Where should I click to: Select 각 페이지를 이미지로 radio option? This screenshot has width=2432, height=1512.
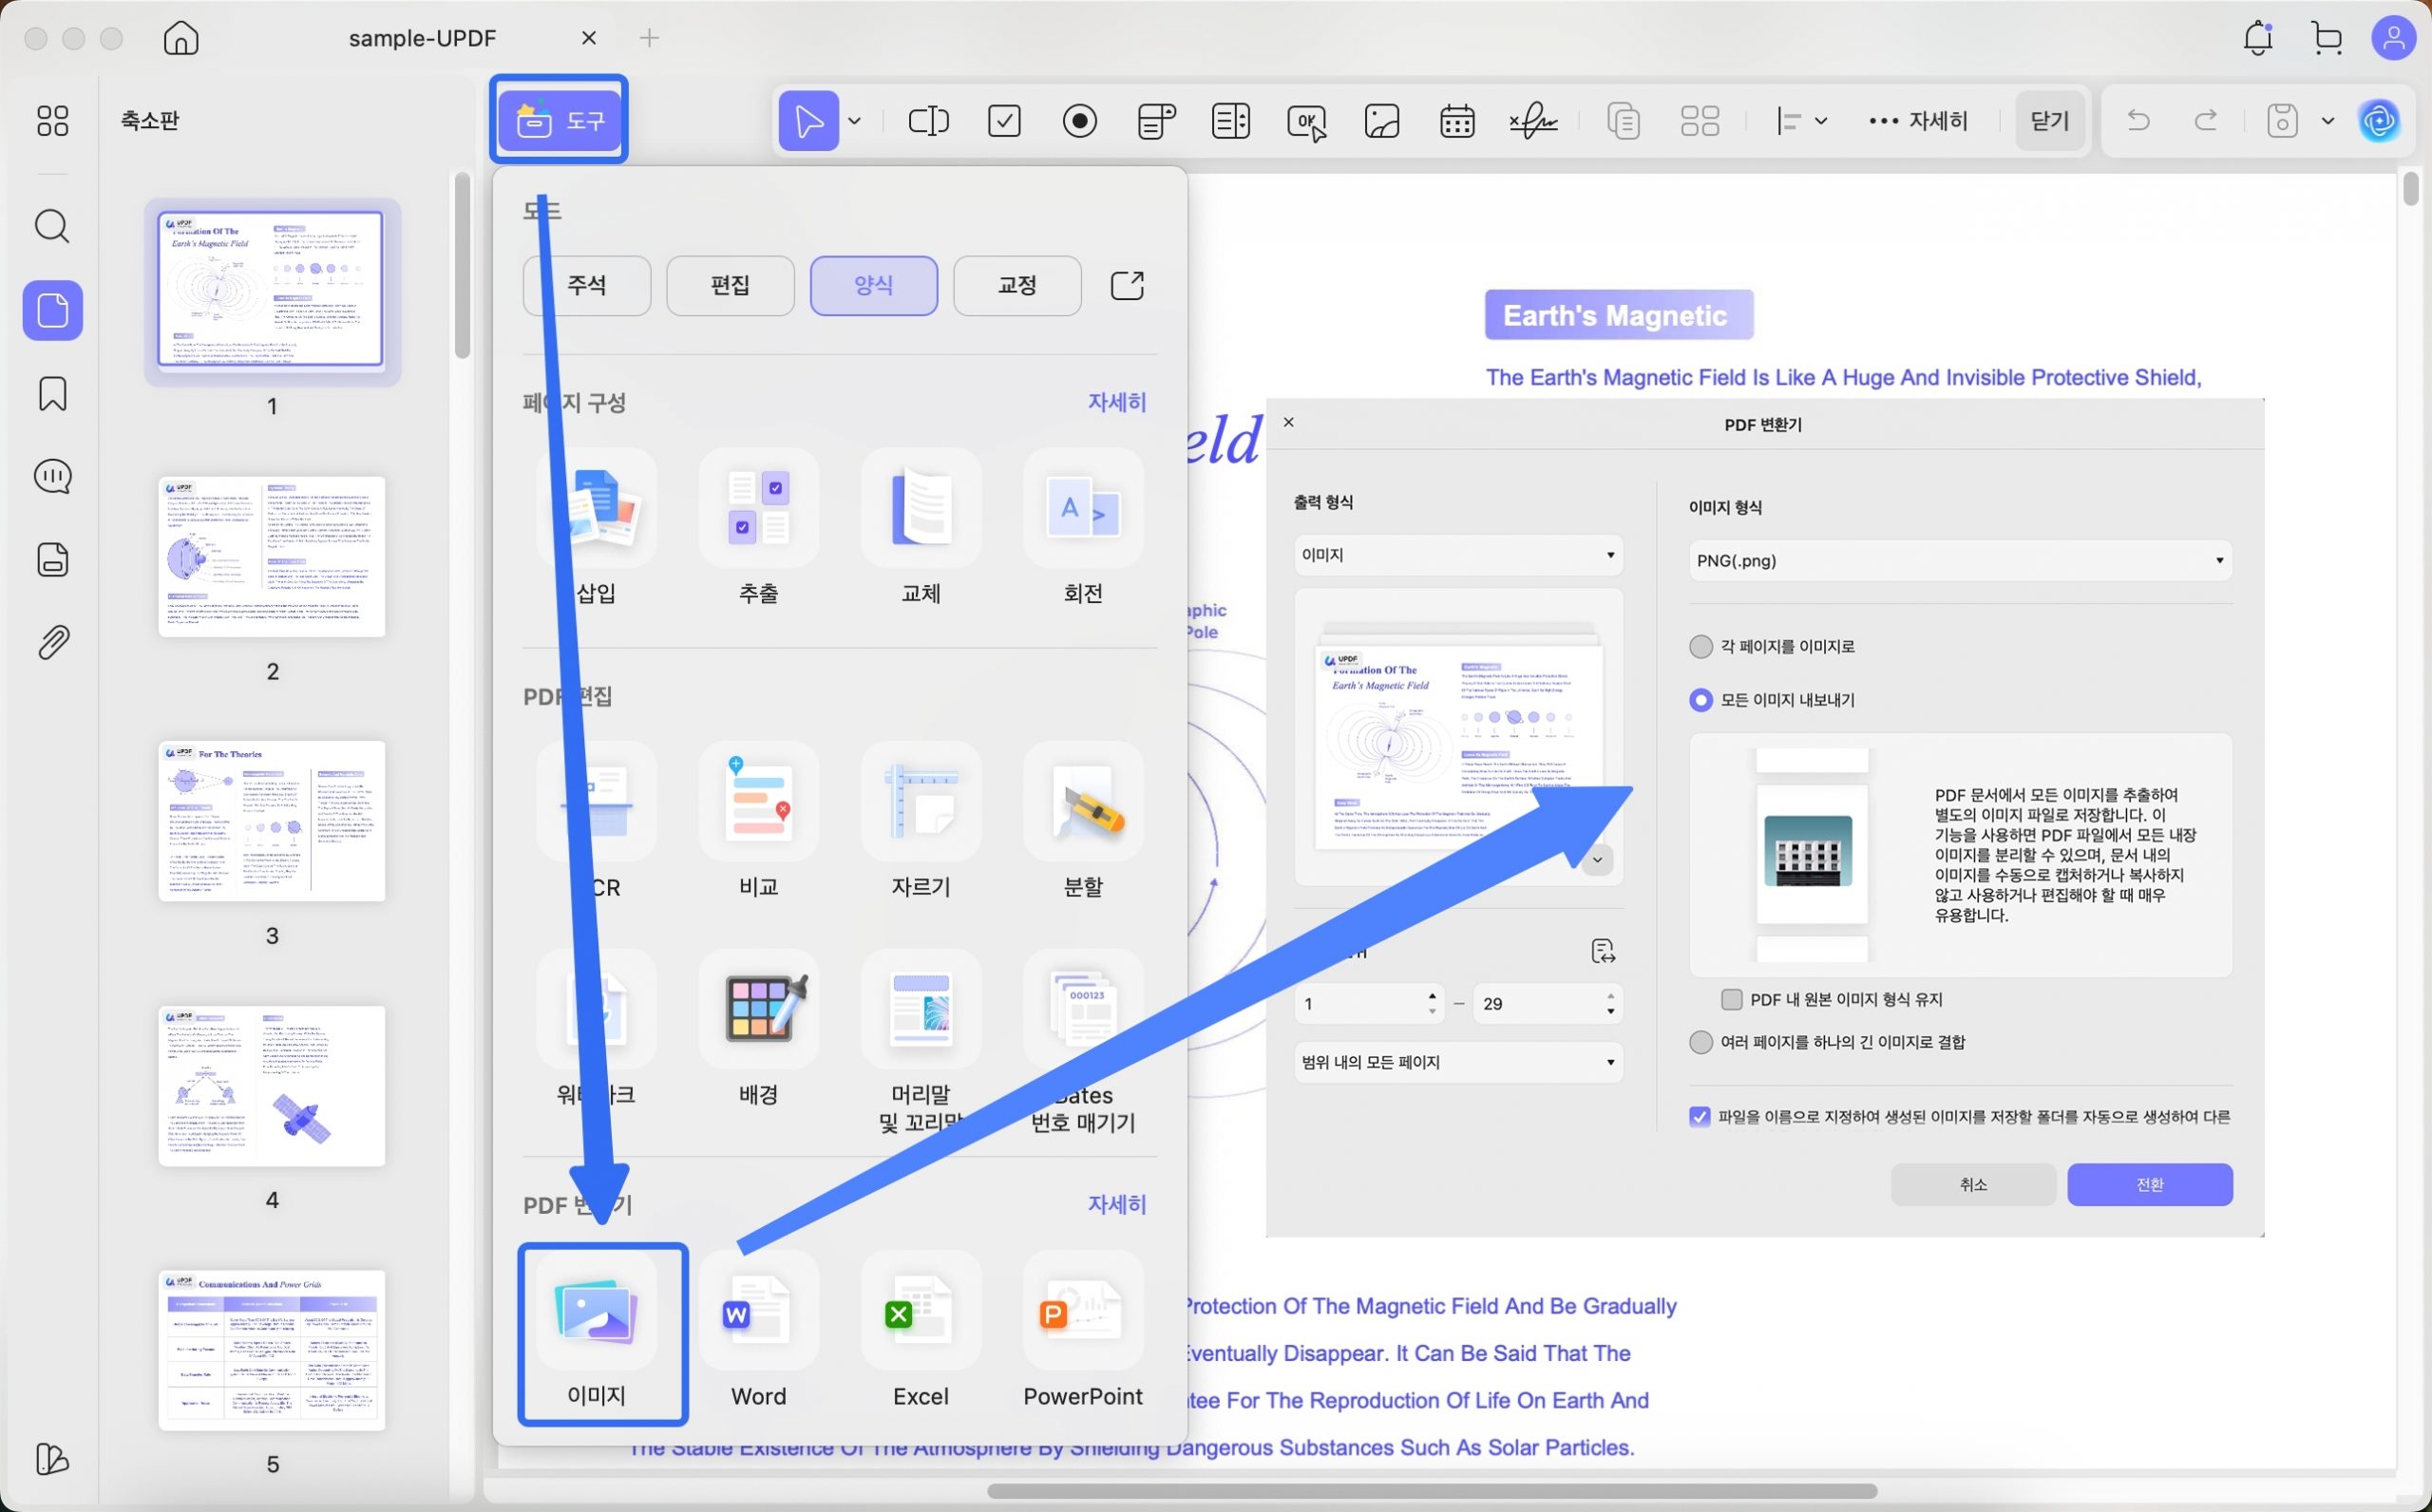(x=1700, y=647)
